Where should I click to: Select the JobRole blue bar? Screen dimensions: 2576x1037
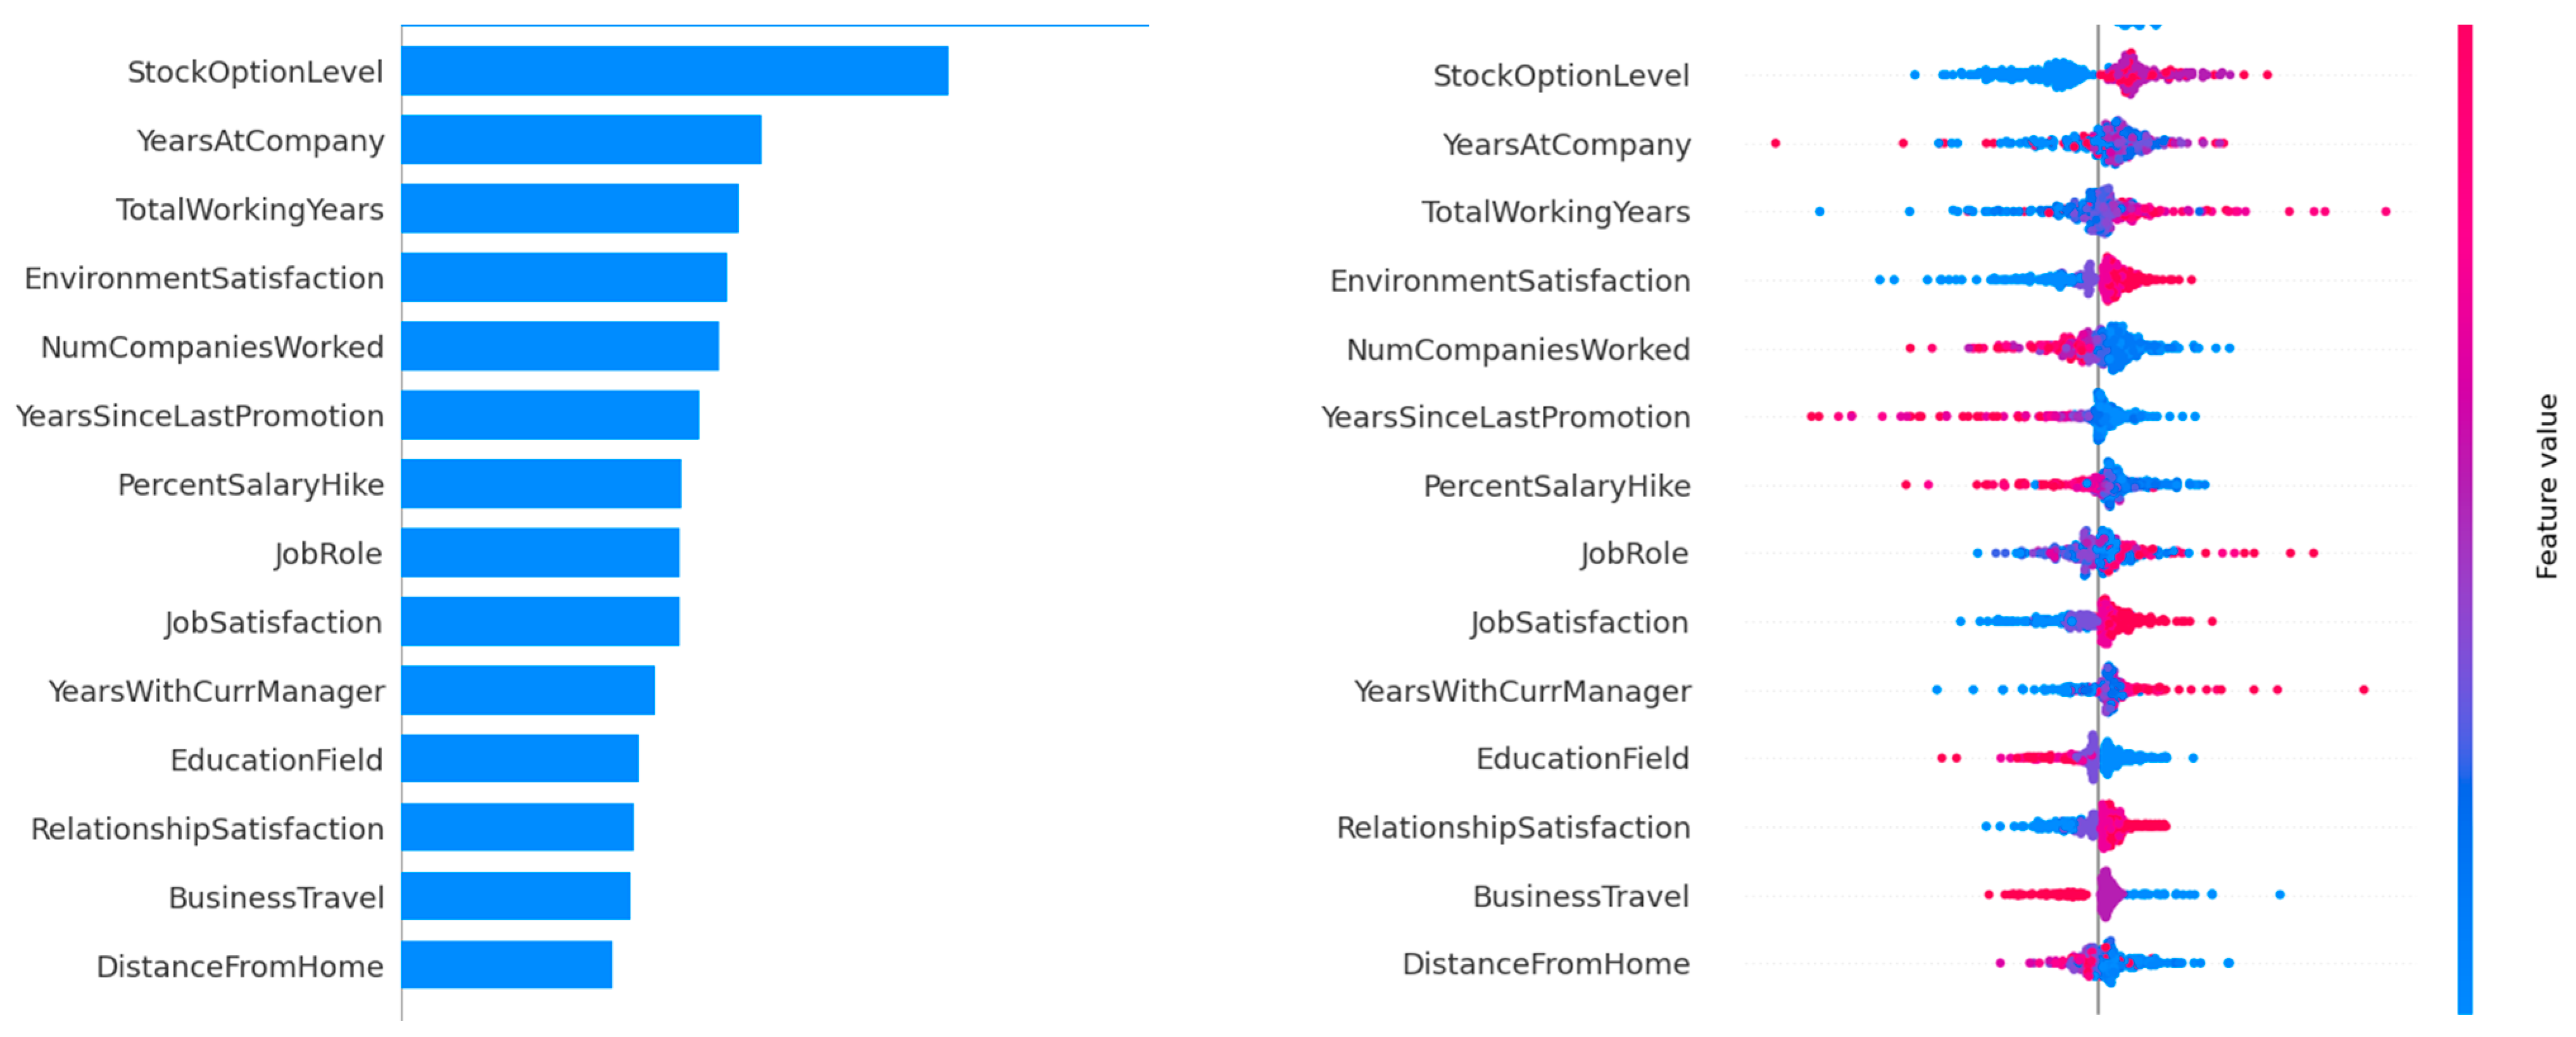click(x=540, y=553)
